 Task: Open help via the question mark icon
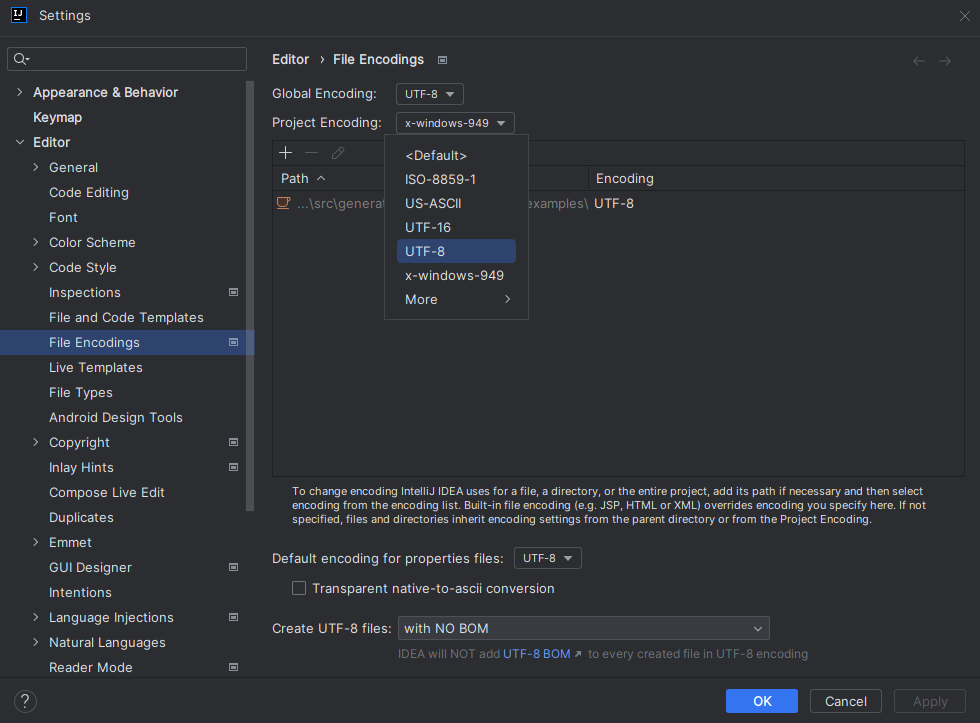click(24, 701)
